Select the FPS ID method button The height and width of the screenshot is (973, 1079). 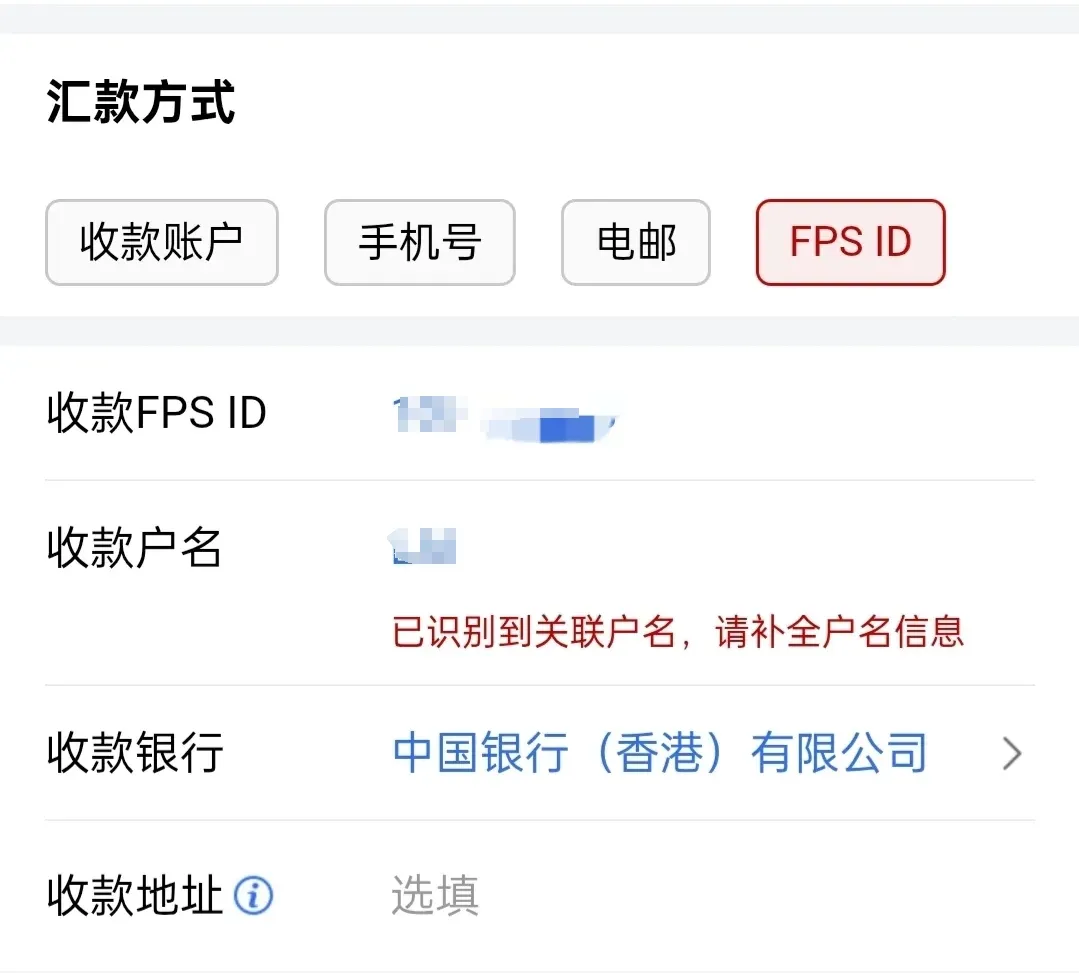(x=850, y=243)
